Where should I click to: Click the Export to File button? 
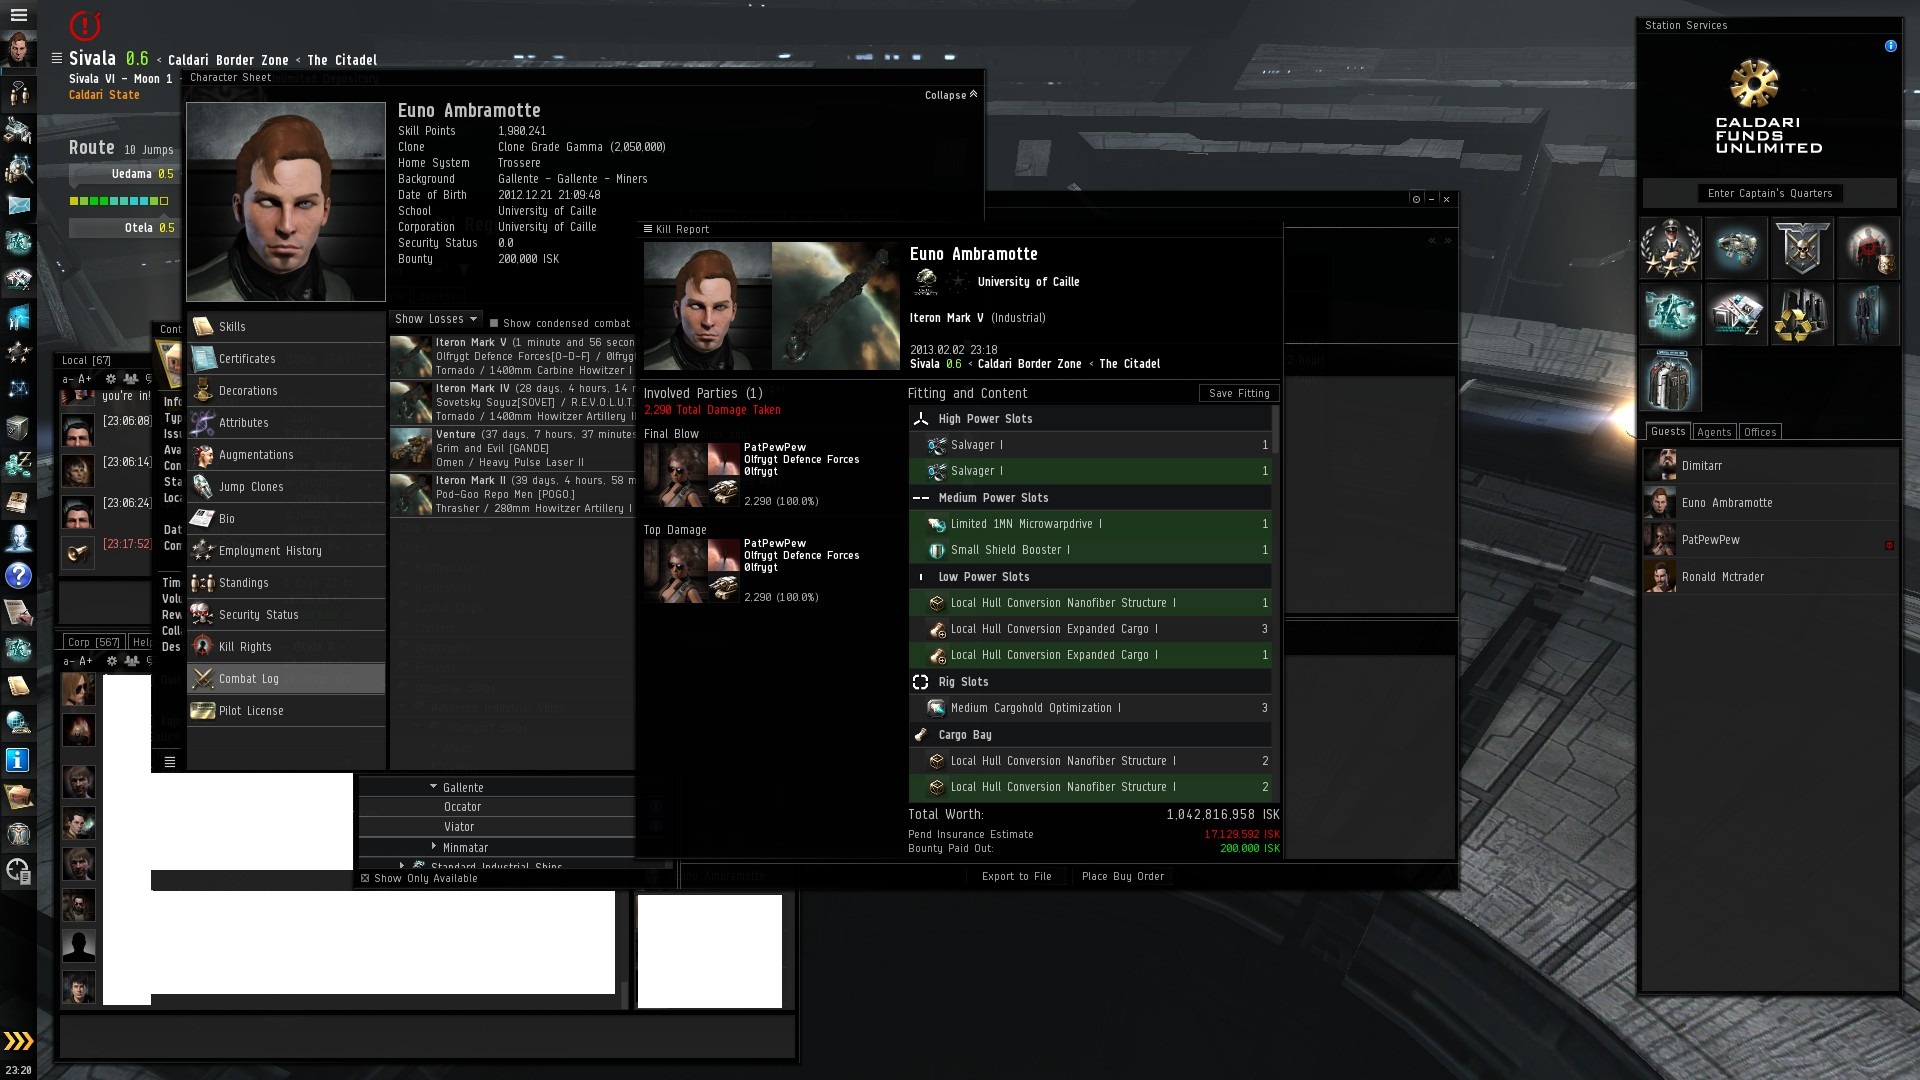coord(1016,876)
